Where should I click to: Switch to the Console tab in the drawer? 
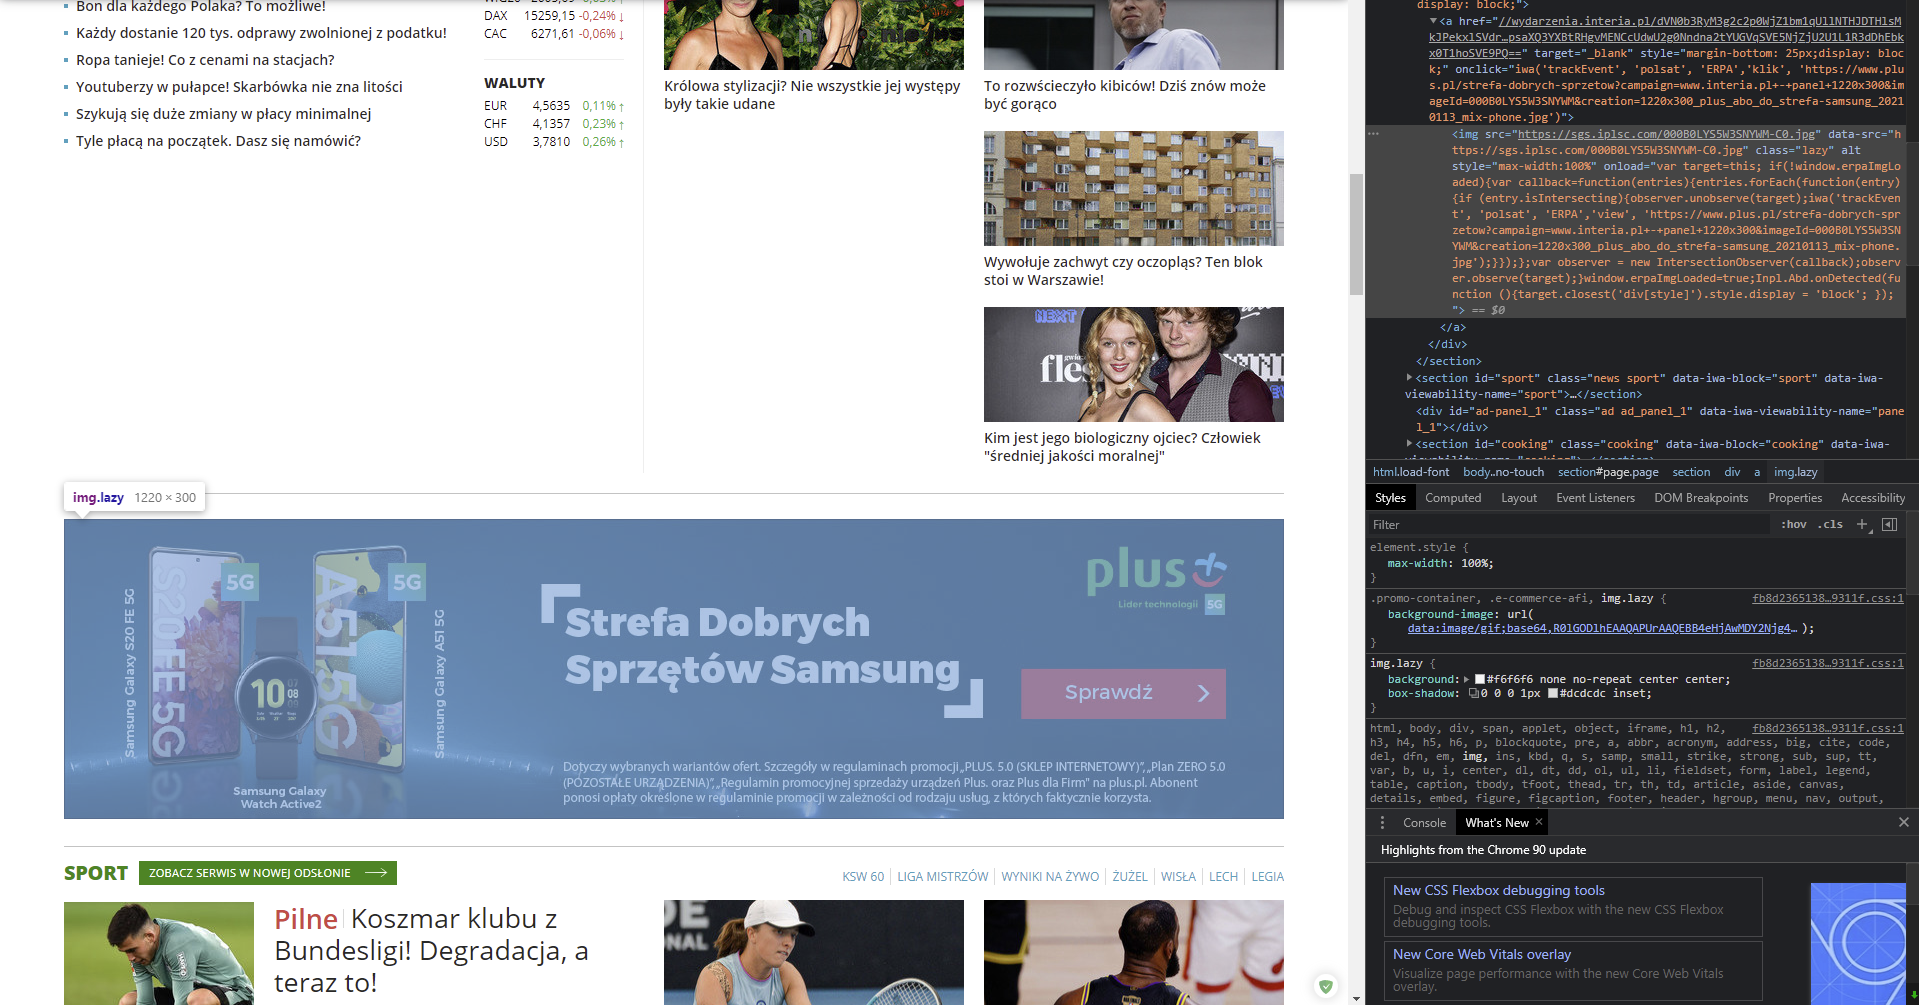click(x=1424, y=822)
